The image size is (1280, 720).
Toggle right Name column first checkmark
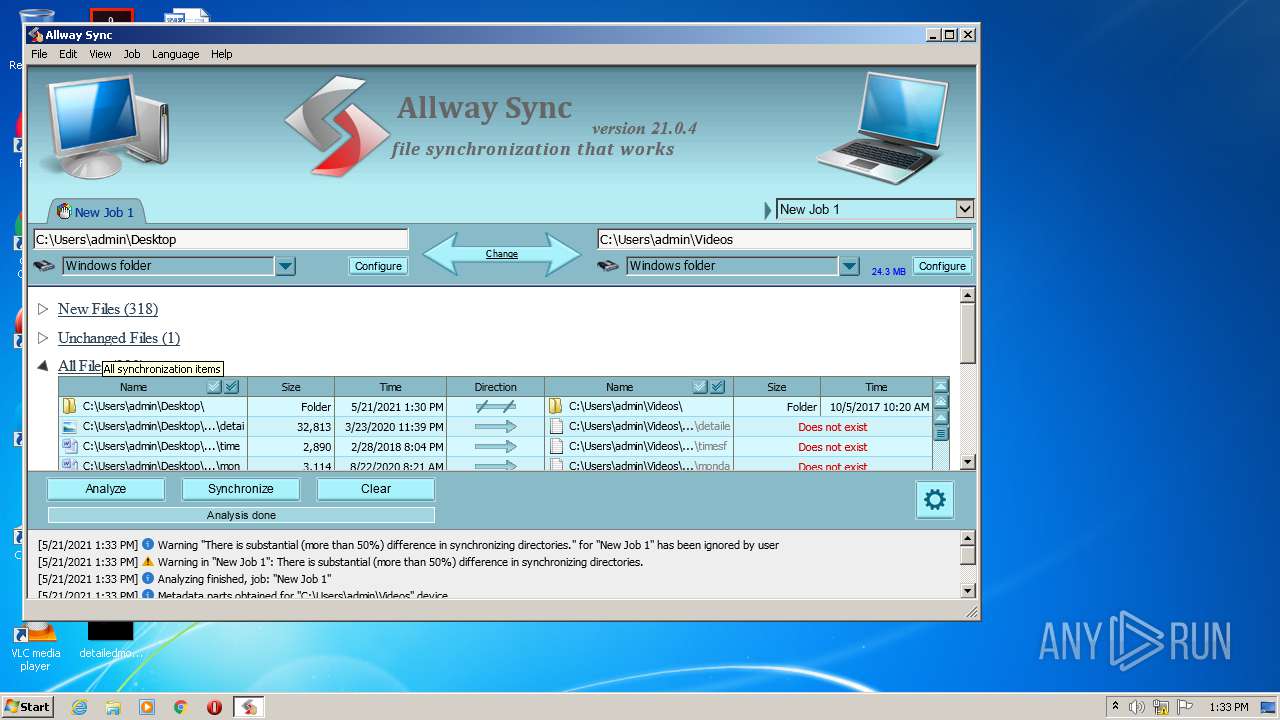point(700,387)
